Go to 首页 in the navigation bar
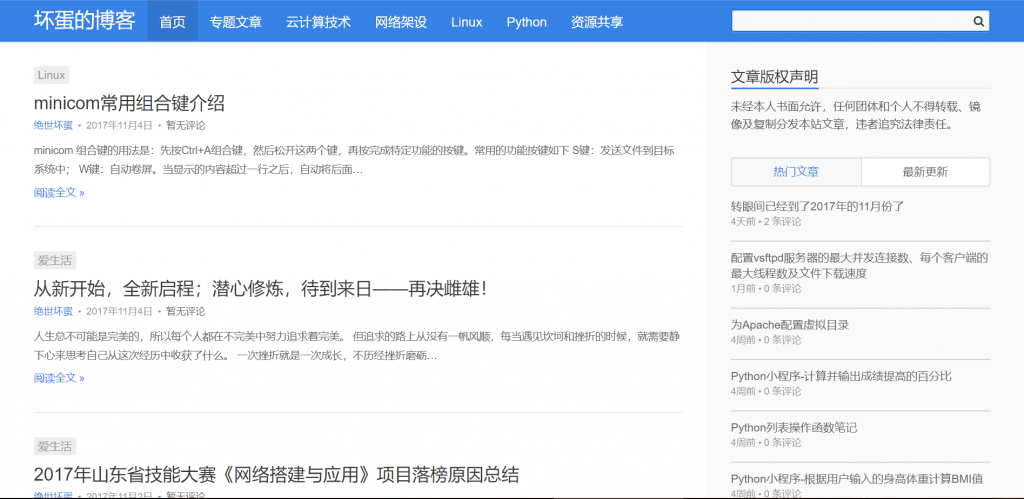Screen dimensions: 1024x499 [172, 22]
